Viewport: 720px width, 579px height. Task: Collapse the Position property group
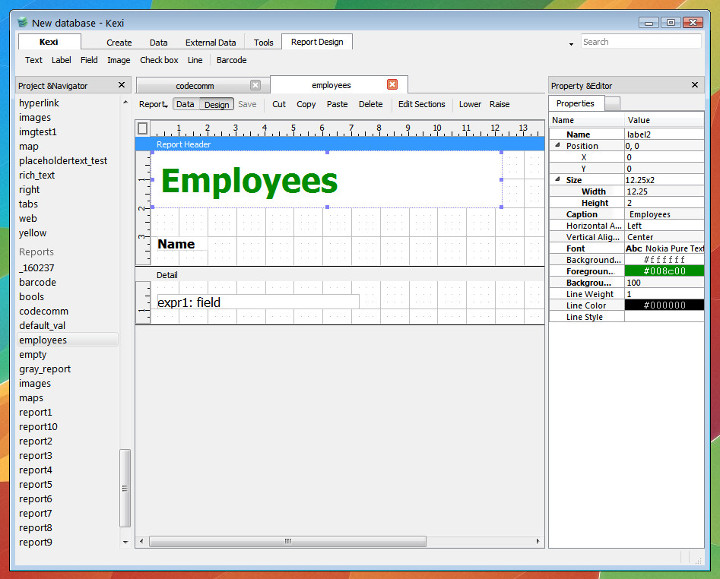tap(558, 146)
